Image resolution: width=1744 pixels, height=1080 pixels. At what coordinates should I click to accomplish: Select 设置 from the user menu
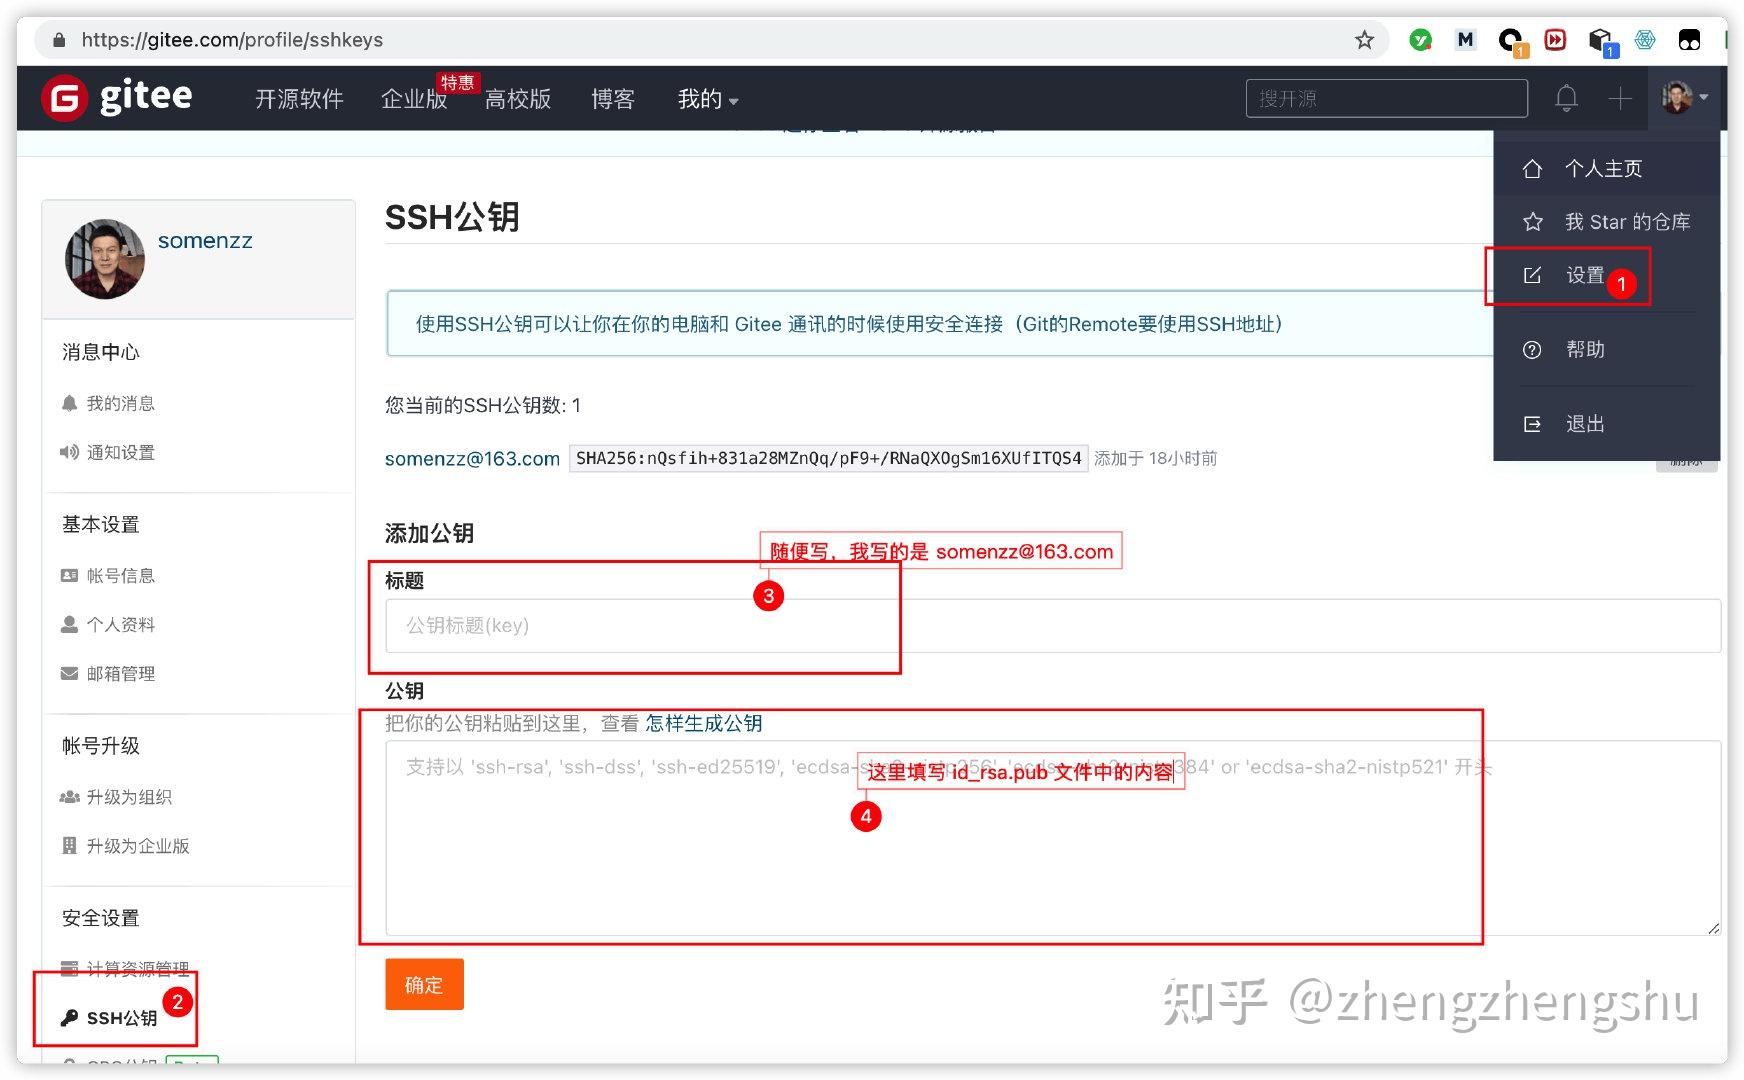pos(1587,274)
